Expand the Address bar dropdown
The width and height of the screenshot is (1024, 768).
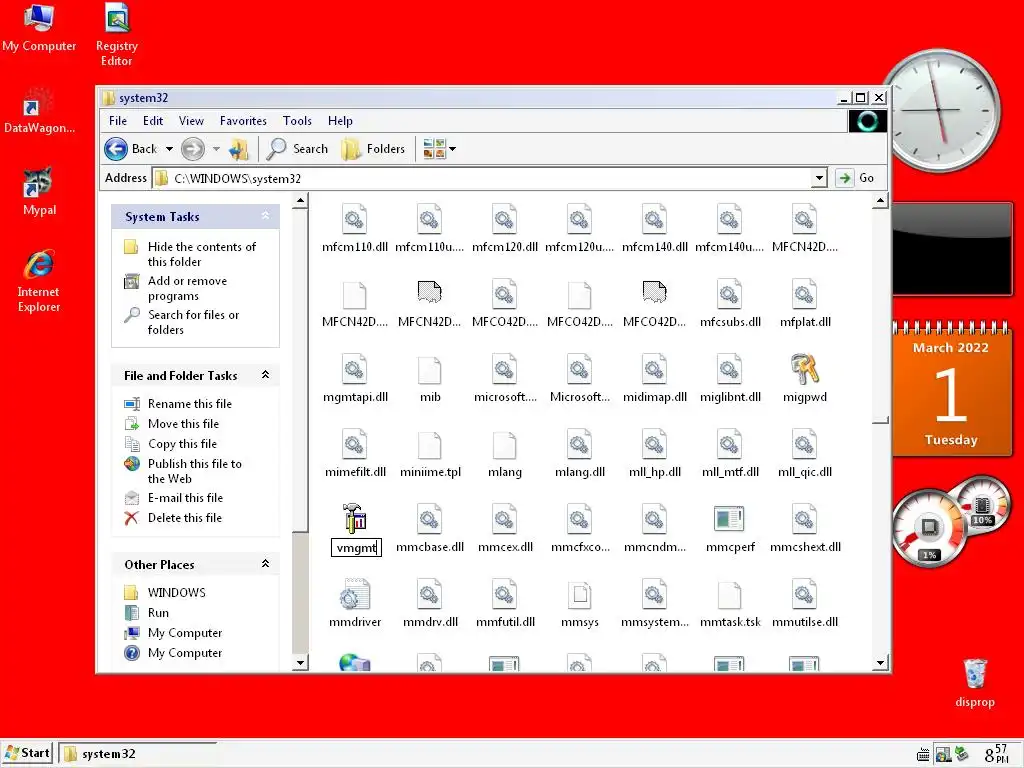click(x=819, y=178)
